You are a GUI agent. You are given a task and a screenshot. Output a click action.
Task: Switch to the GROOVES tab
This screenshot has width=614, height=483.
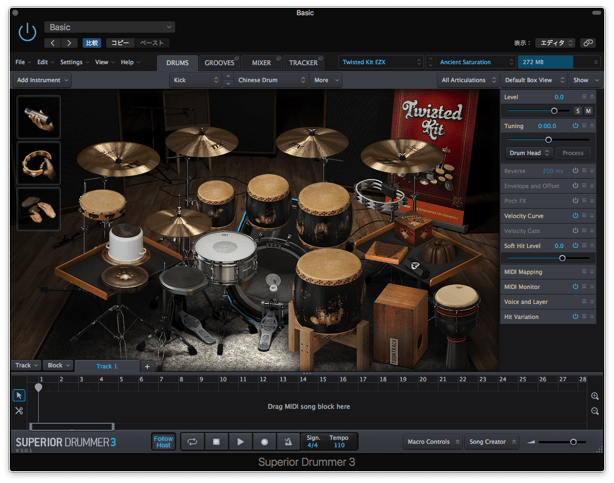click(219, 63)
